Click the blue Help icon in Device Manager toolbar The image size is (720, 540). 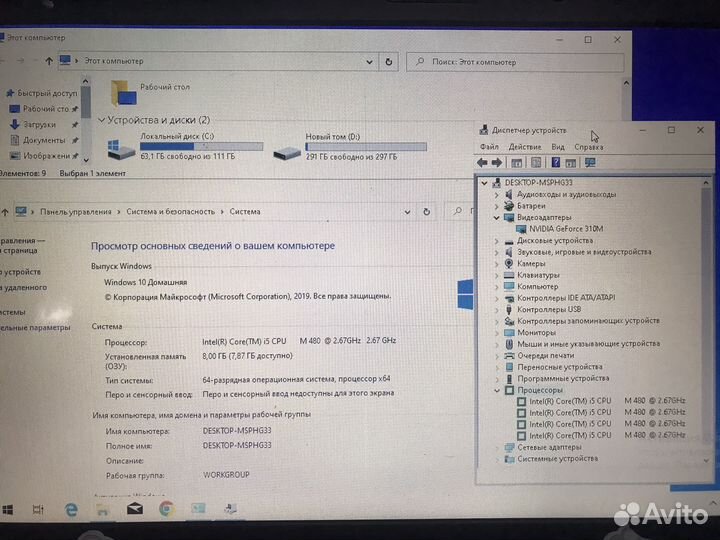[x=556, y=163]
